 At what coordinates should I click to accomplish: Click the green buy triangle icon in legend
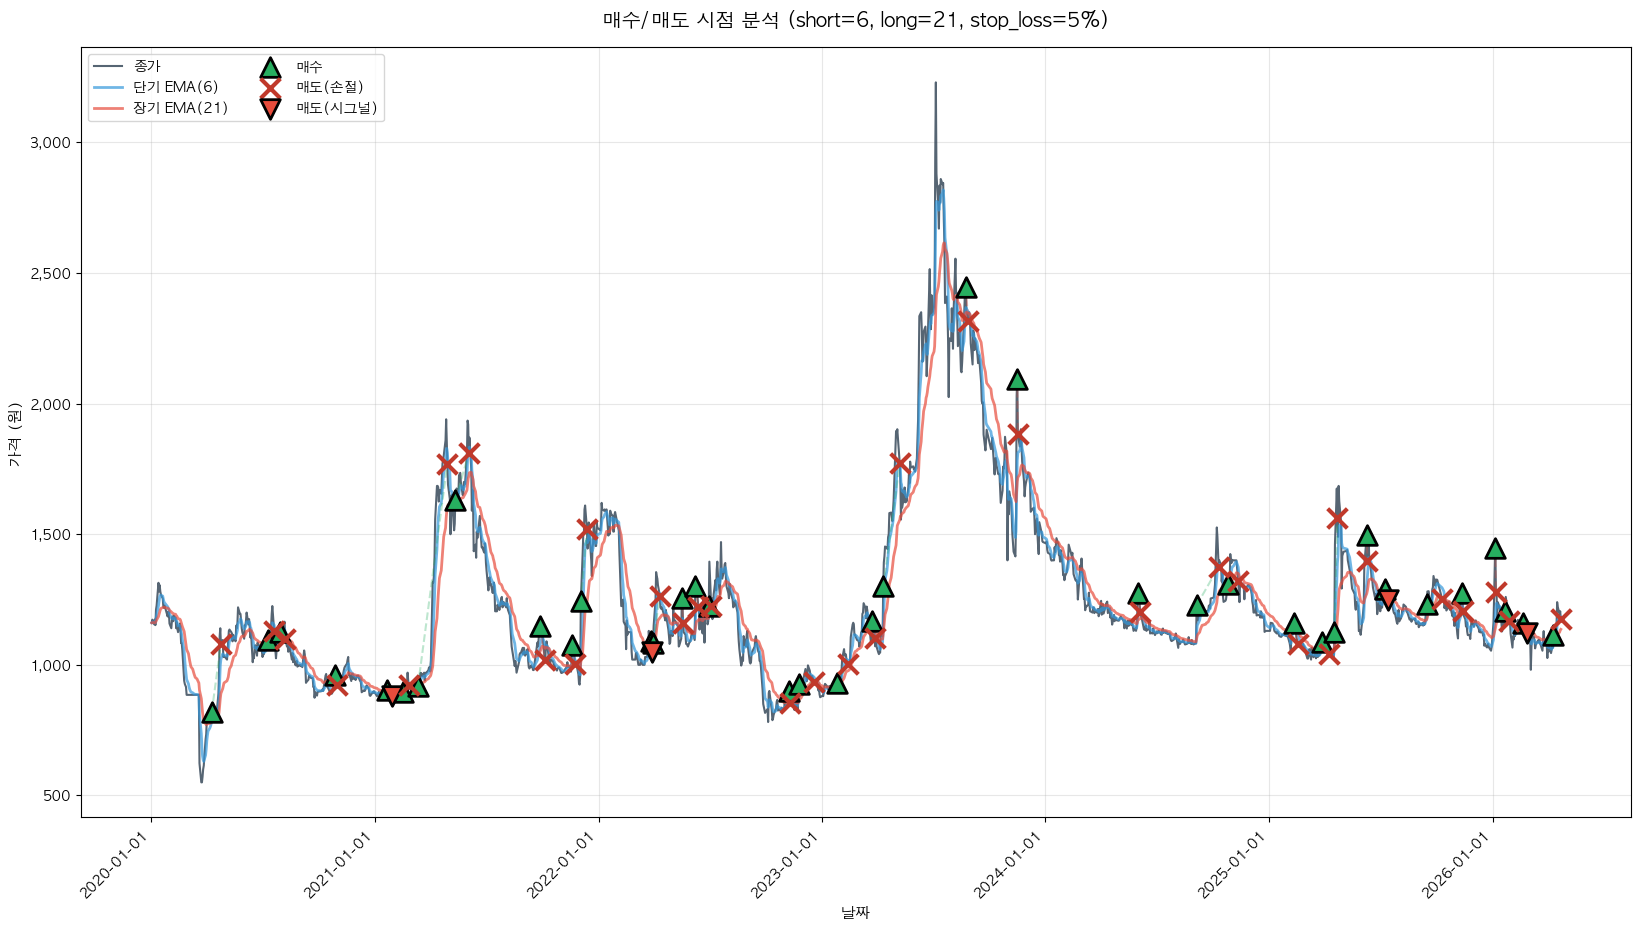270,67
